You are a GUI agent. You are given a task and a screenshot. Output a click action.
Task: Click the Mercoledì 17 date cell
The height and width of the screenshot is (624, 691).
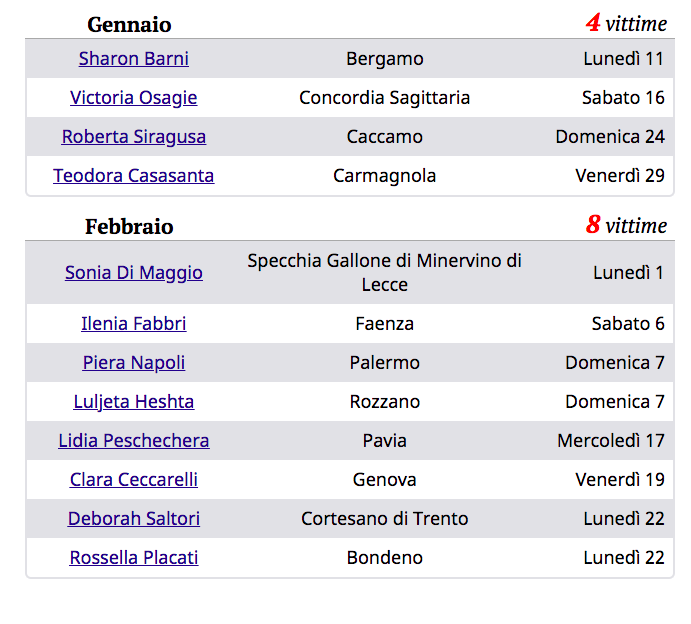click(x=610, y=441)
